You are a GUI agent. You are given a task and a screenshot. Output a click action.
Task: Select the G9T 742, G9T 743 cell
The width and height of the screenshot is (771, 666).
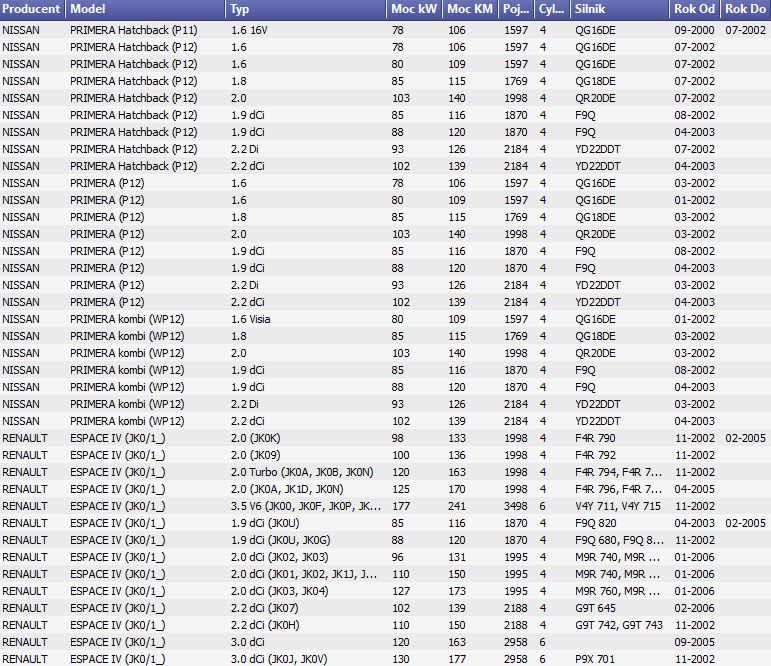tap(619, 625)
